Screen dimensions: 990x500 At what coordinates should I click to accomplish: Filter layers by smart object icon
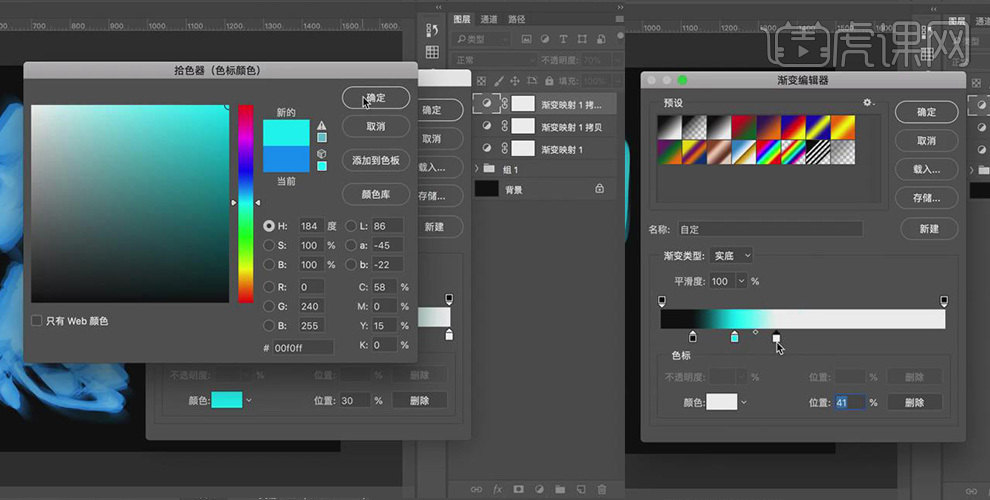(600, 39)
